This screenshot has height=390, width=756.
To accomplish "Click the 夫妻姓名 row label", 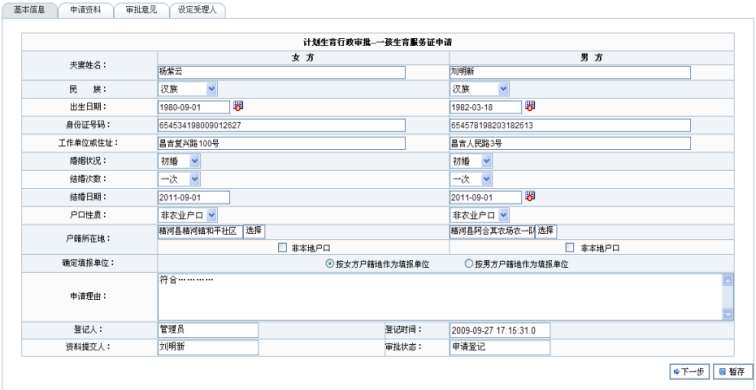I will [87, 65].
